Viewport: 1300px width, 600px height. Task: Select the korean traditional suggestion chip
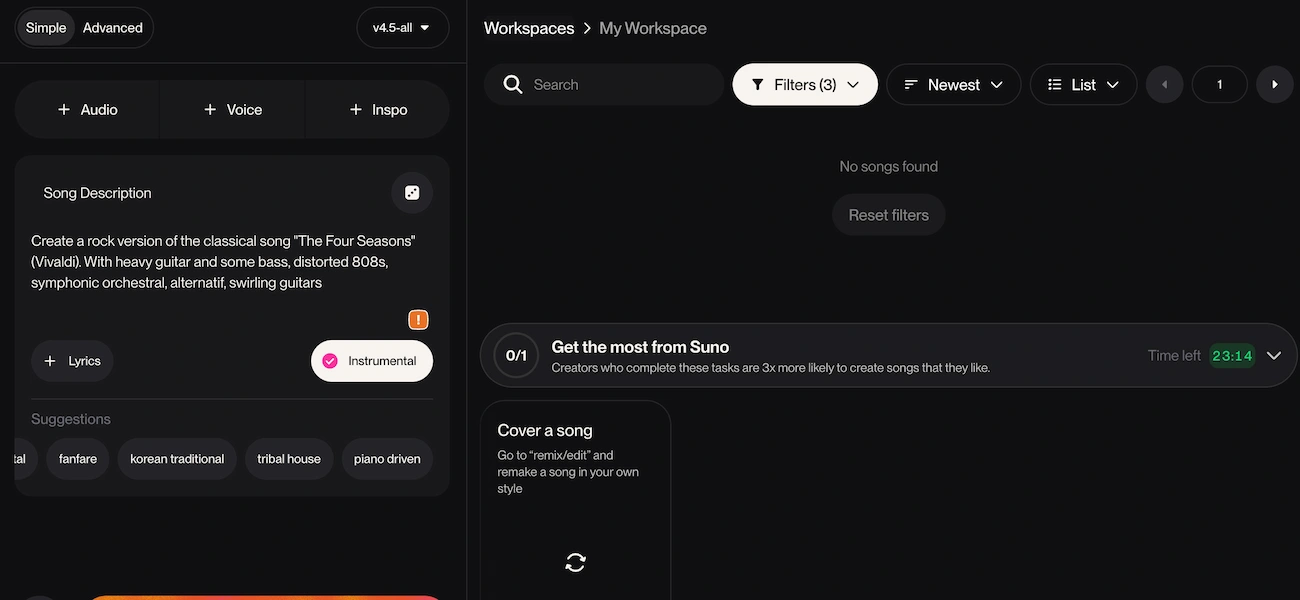click(177, 459)
